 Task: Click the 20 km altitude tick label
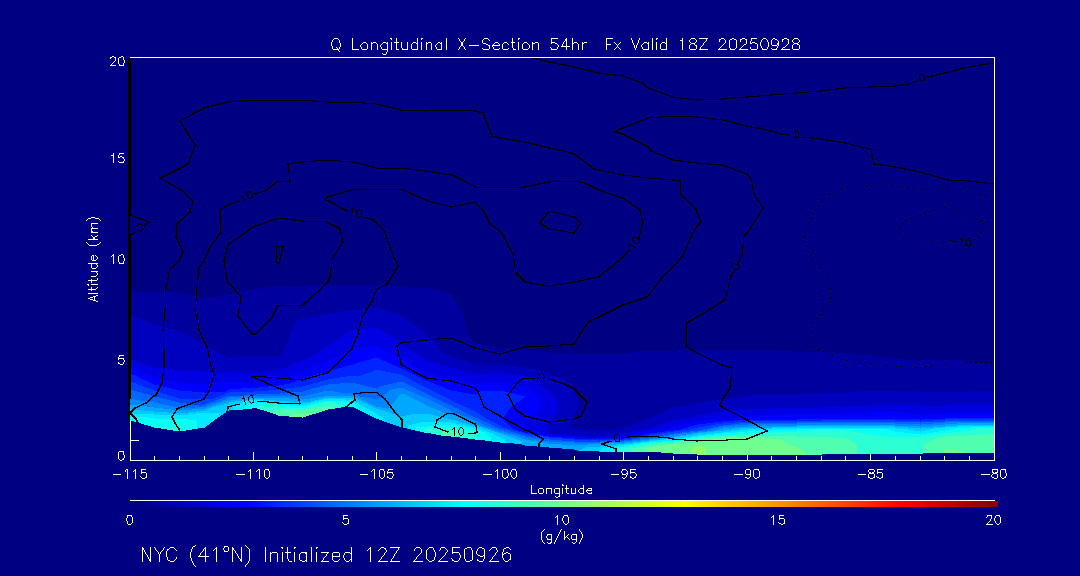point(115,61)
